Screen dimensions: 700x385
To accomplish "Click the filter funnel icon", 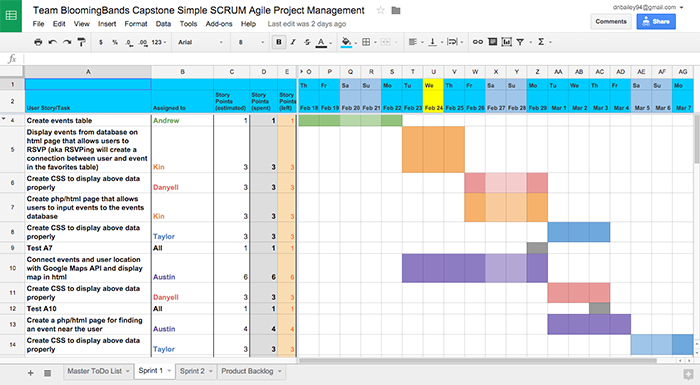I will pos(520,42).
